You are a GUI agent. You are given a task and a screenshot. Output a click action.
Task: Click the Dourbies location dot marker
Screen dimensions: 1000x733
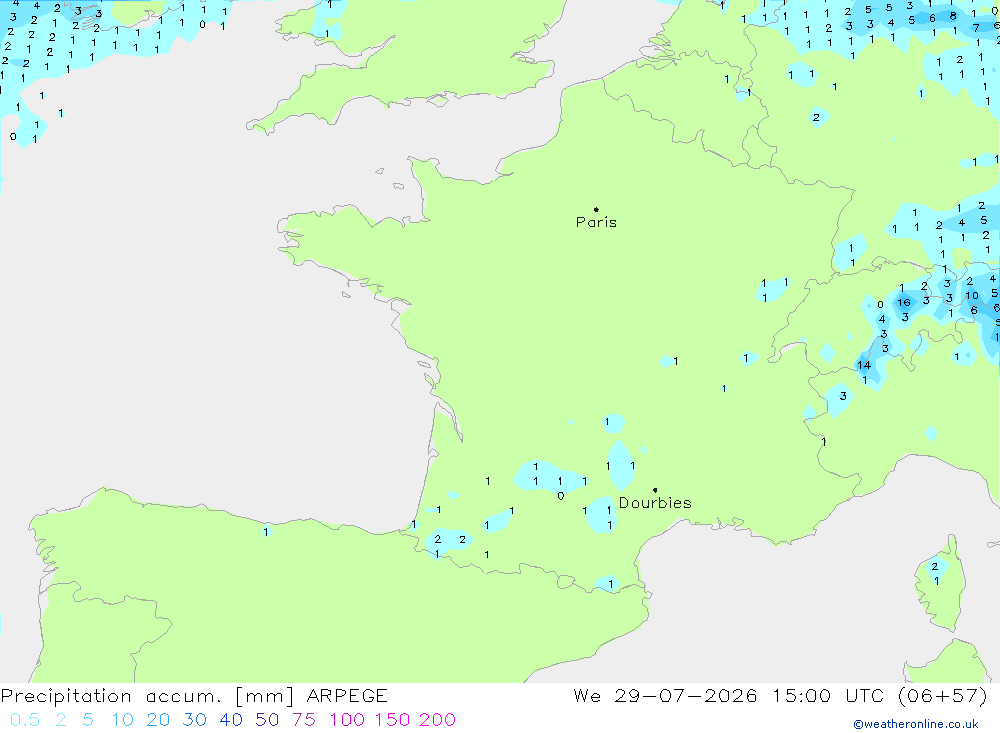click(x=655, y=490)
